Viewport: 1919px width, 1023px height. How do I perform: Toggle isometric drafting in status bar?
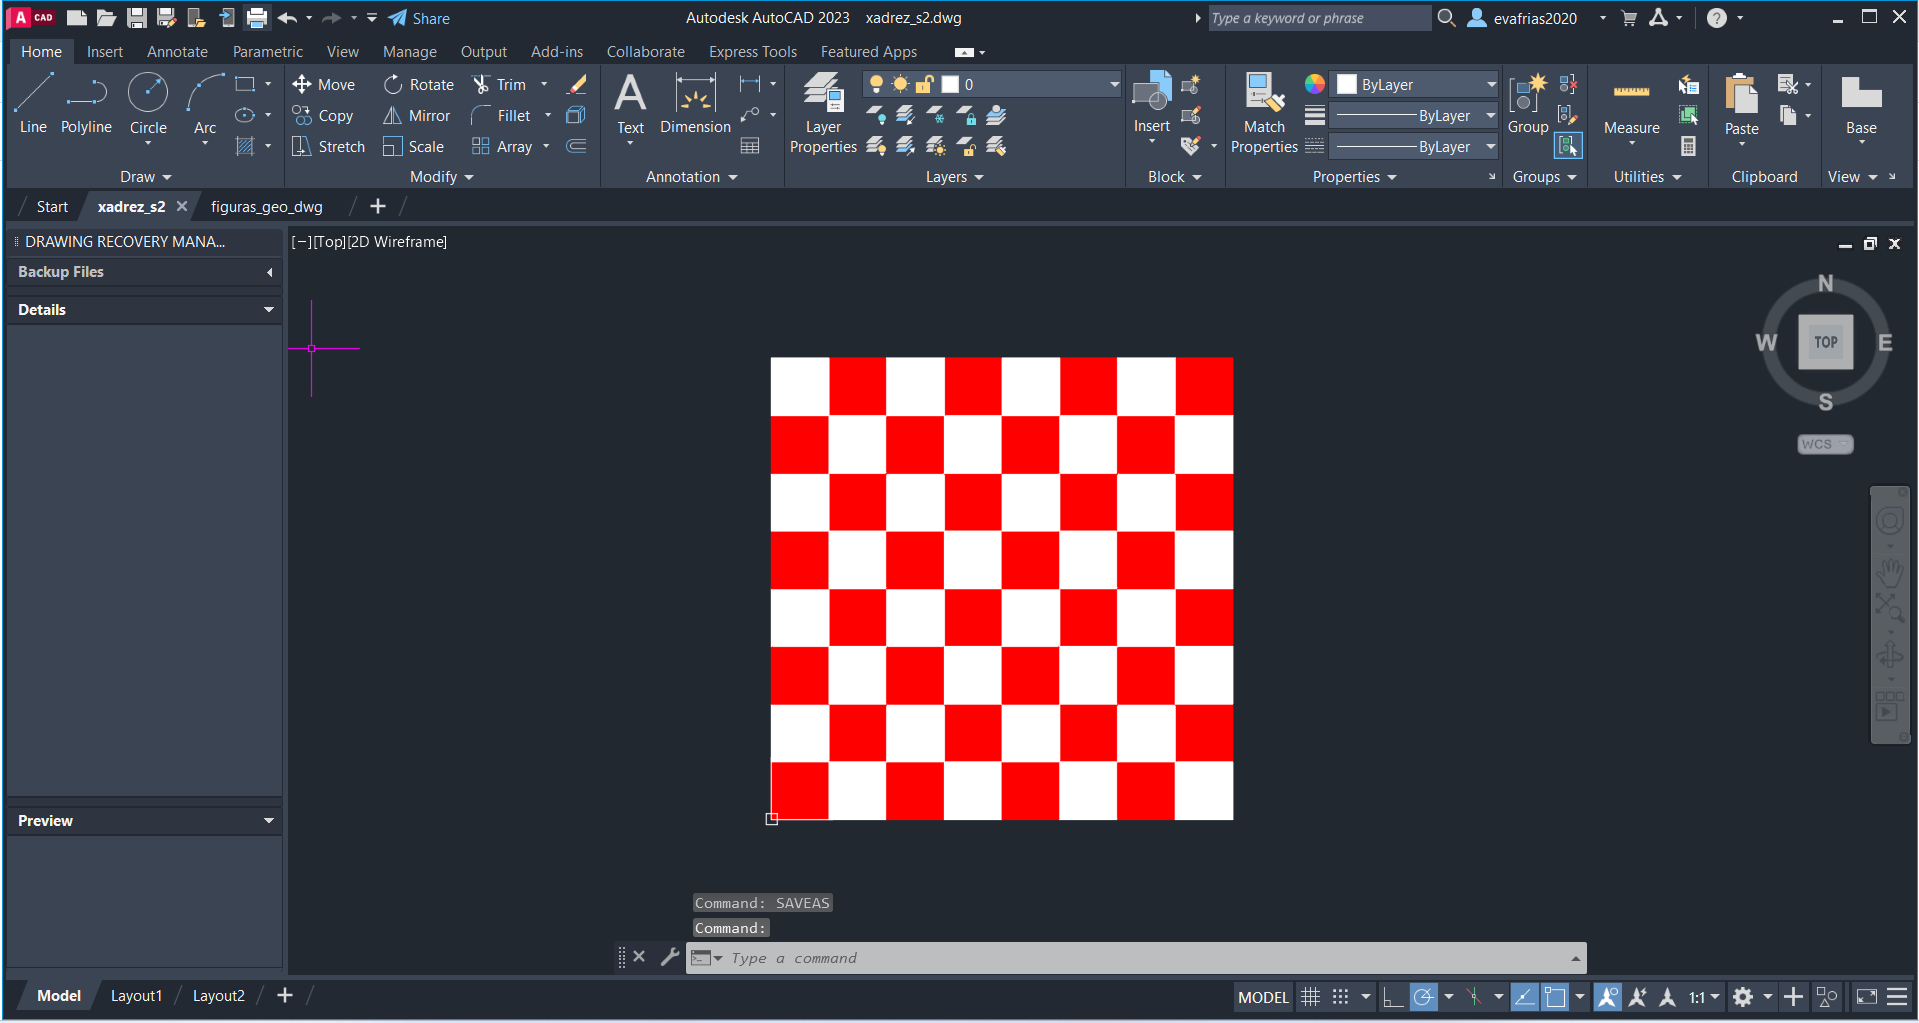[x=1473, y=997]
